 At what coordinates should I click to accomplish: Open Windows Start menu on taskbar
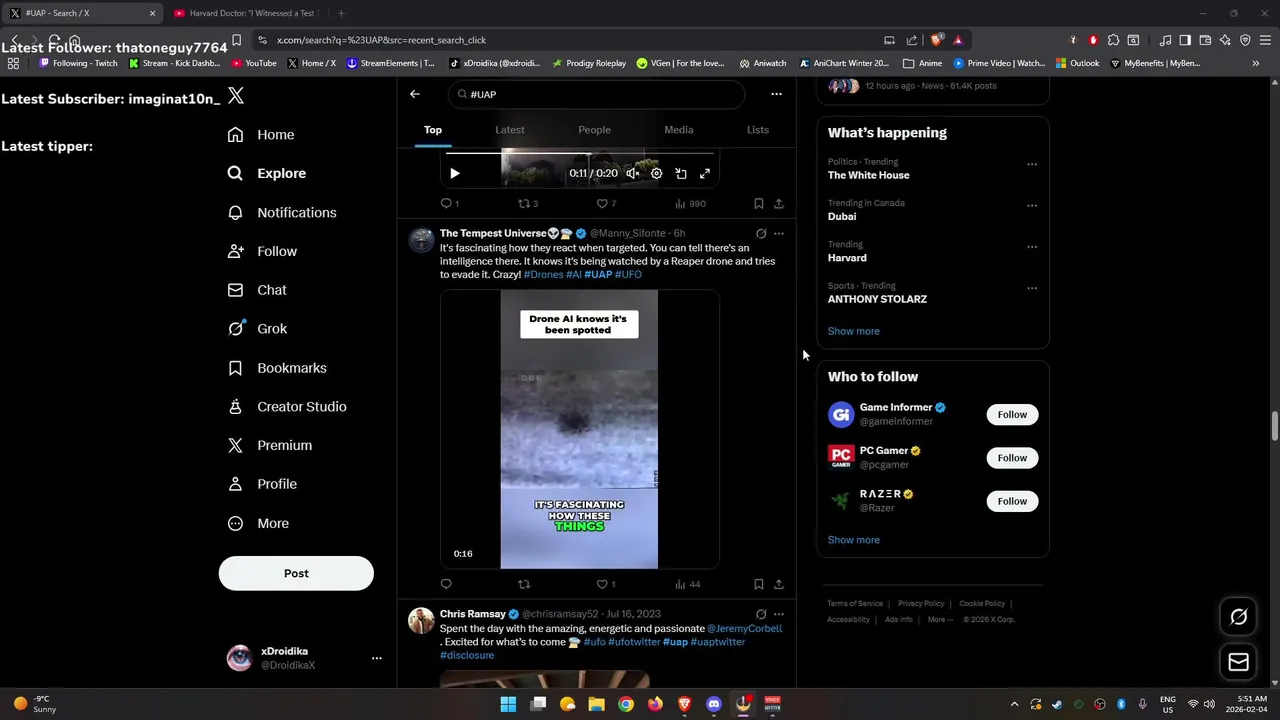click(x=508, y=704)
